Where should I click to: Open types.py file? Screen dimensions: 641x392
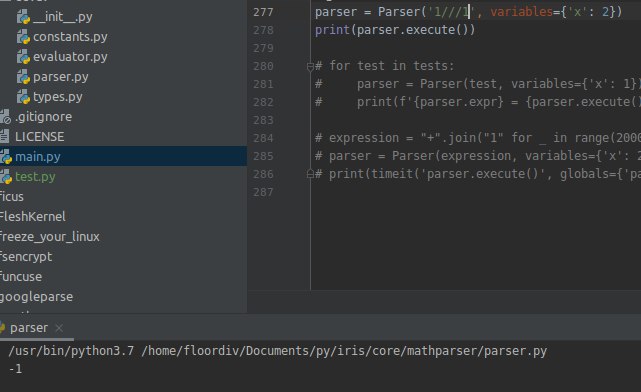click(x=57, y=97)
